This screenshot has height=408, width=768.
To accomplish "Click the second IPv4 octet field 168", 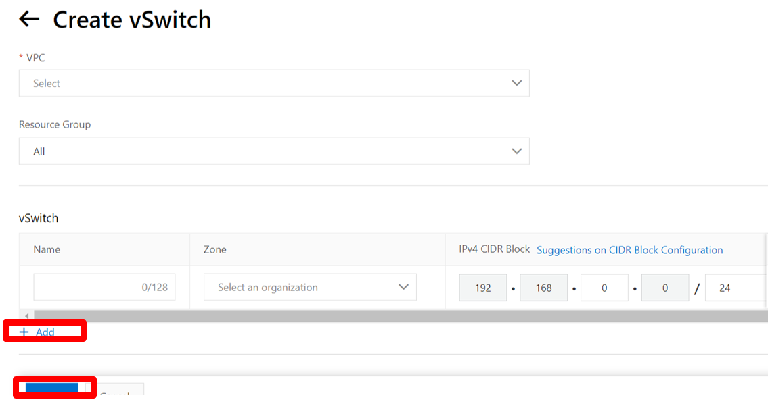I will point(545,288).
